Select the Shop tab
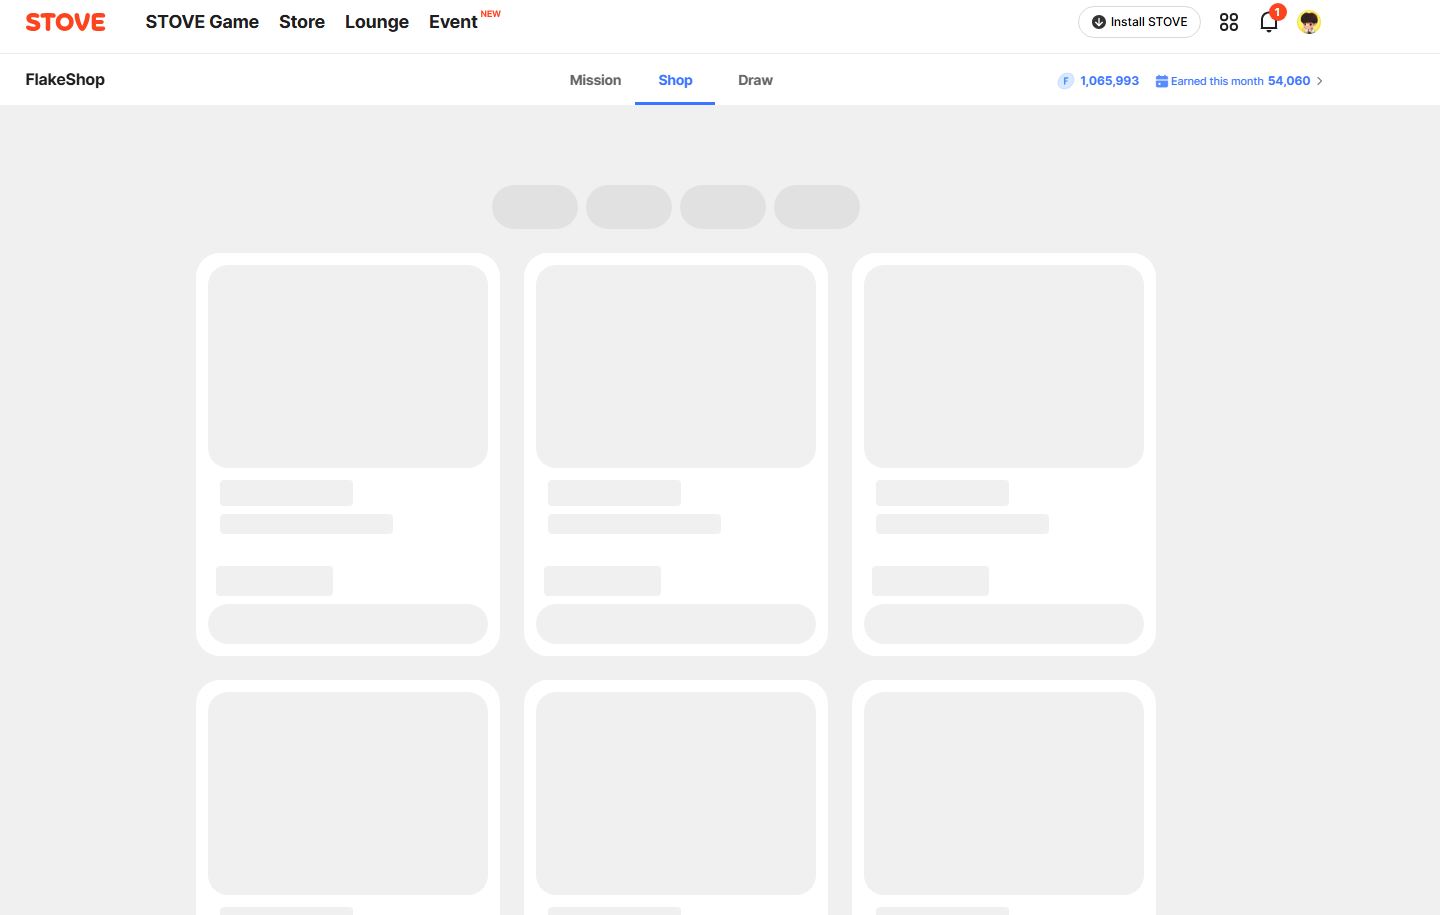Image resolution: width=1440 pixels, height=915 pixels. (675, 80)
